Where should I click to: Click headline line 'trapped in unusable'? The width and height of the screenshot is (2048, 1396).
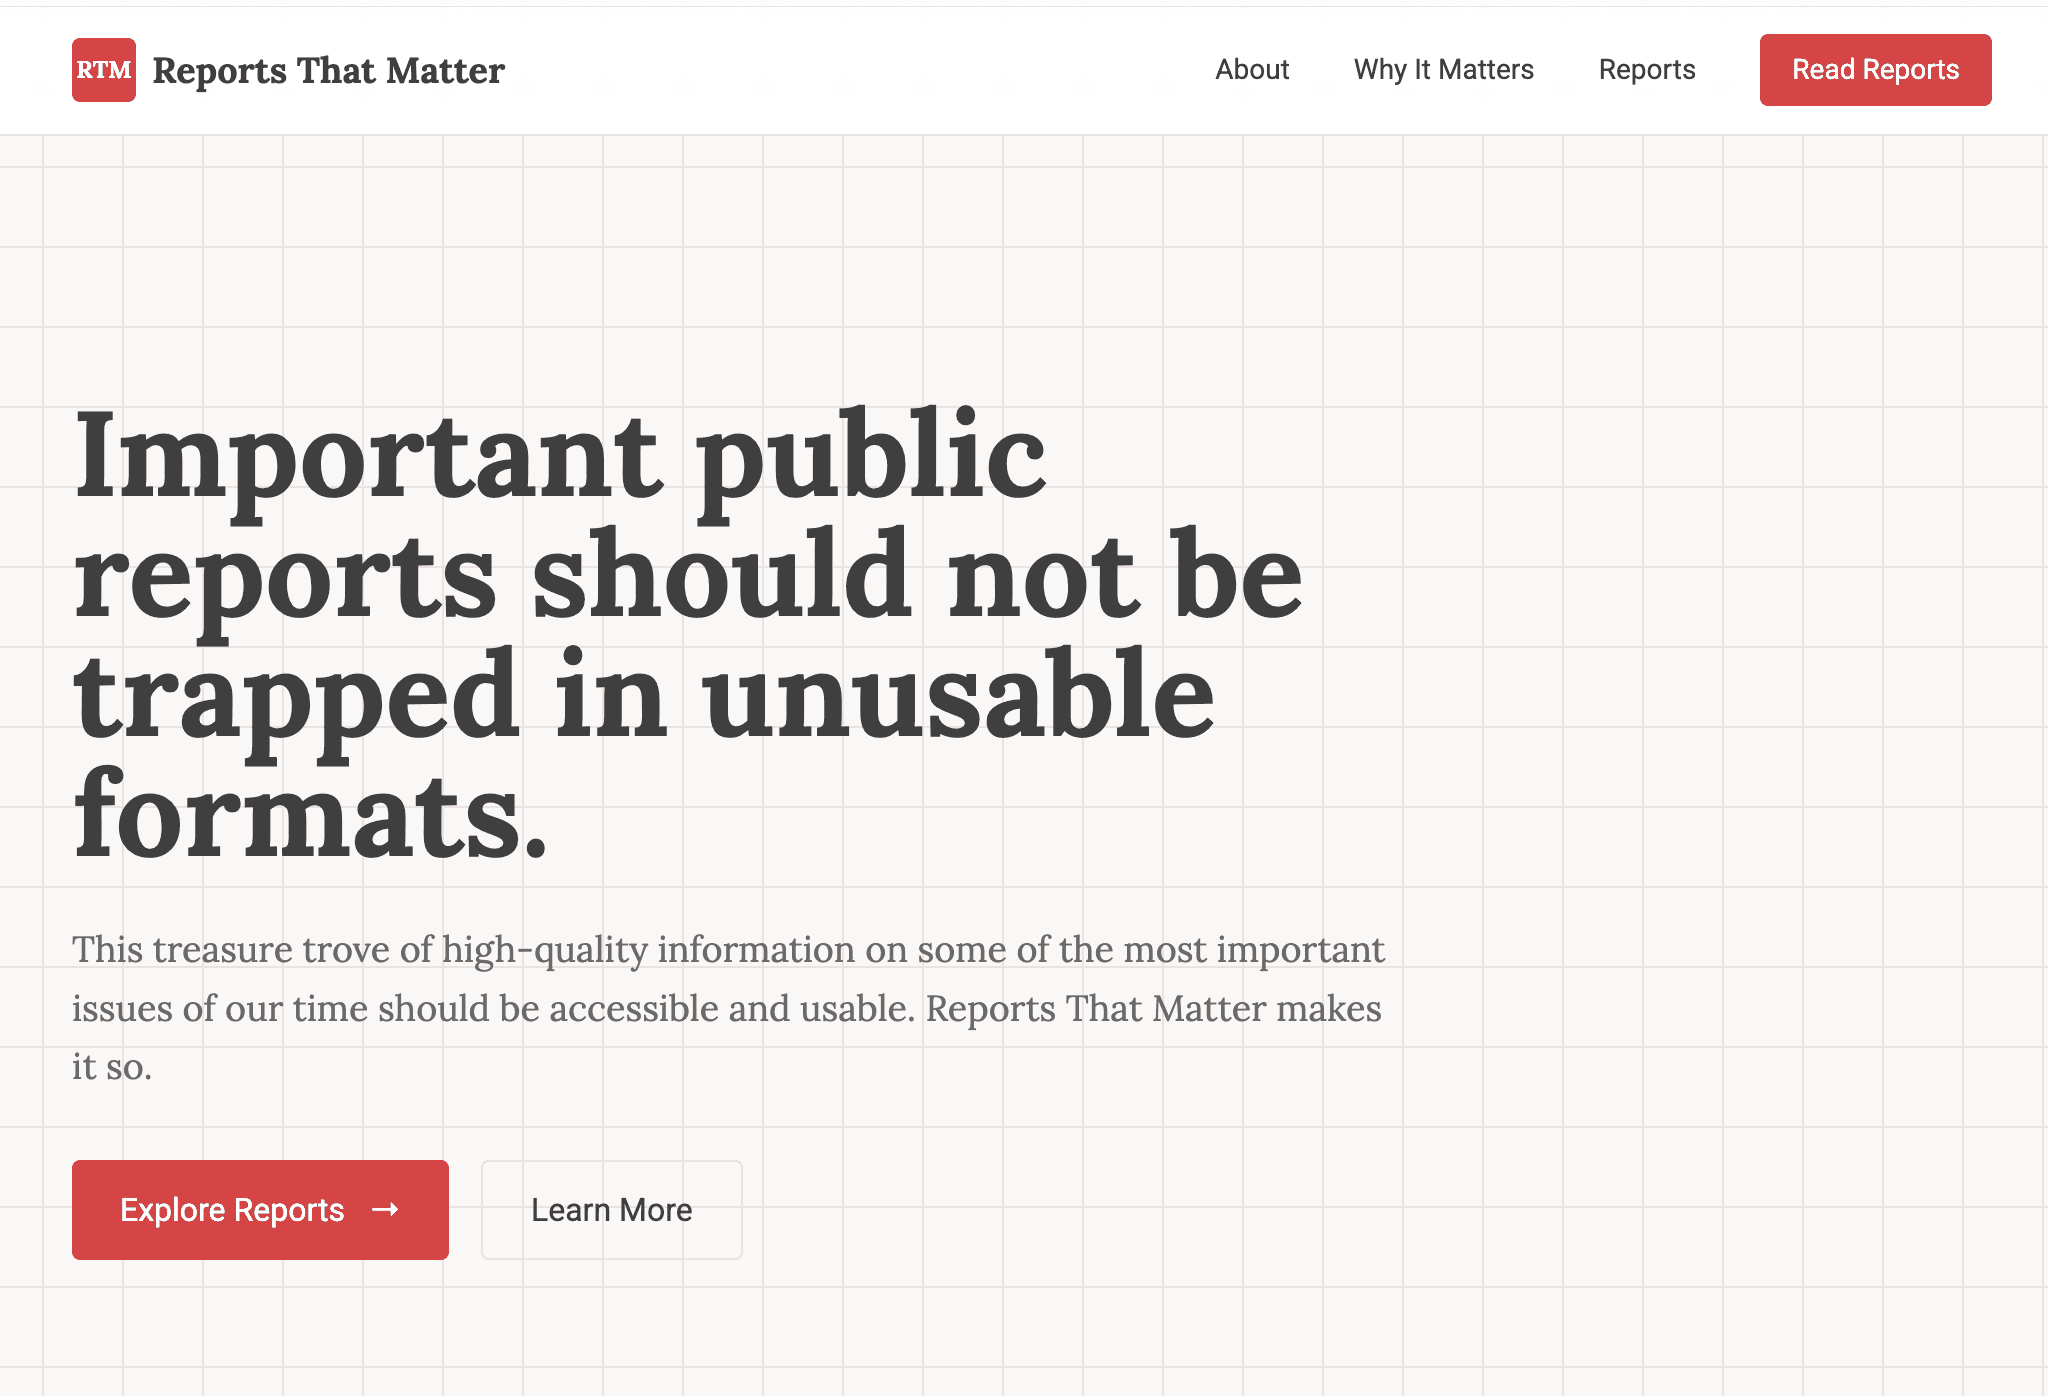click(x=644, y=698)
